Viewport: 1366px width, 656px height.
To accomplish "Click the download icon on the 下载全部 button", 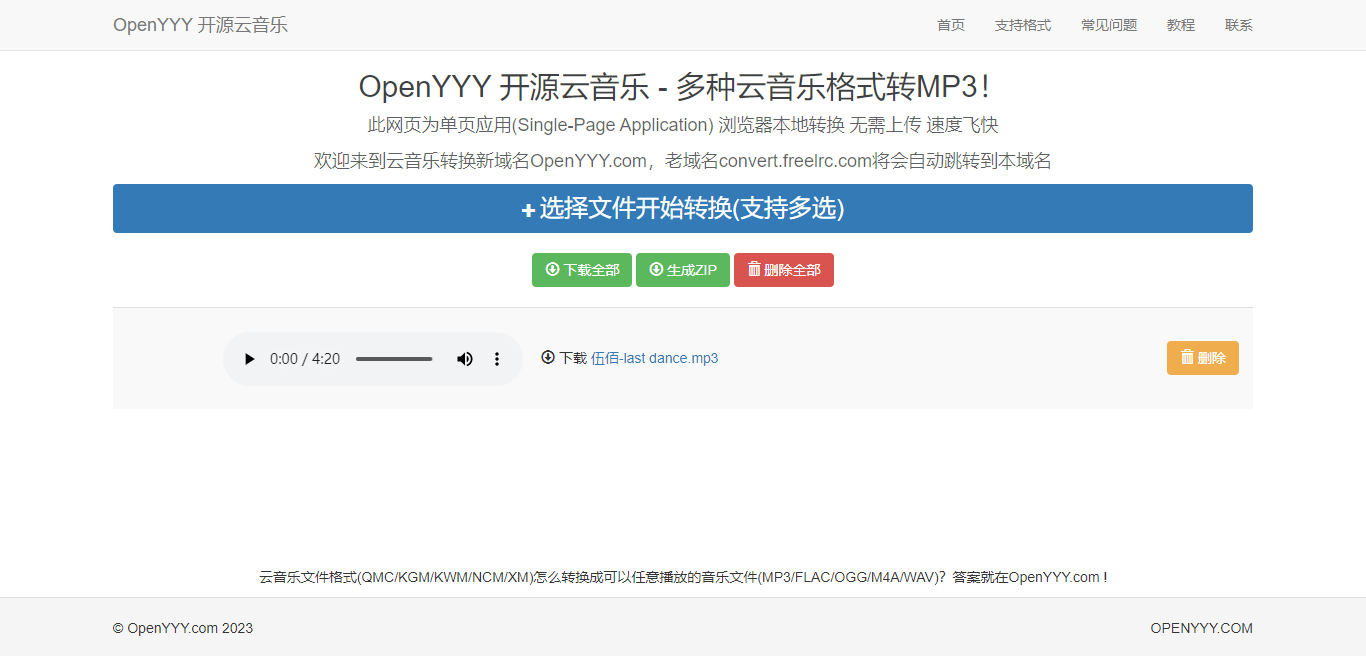I will tap(552, 269).
